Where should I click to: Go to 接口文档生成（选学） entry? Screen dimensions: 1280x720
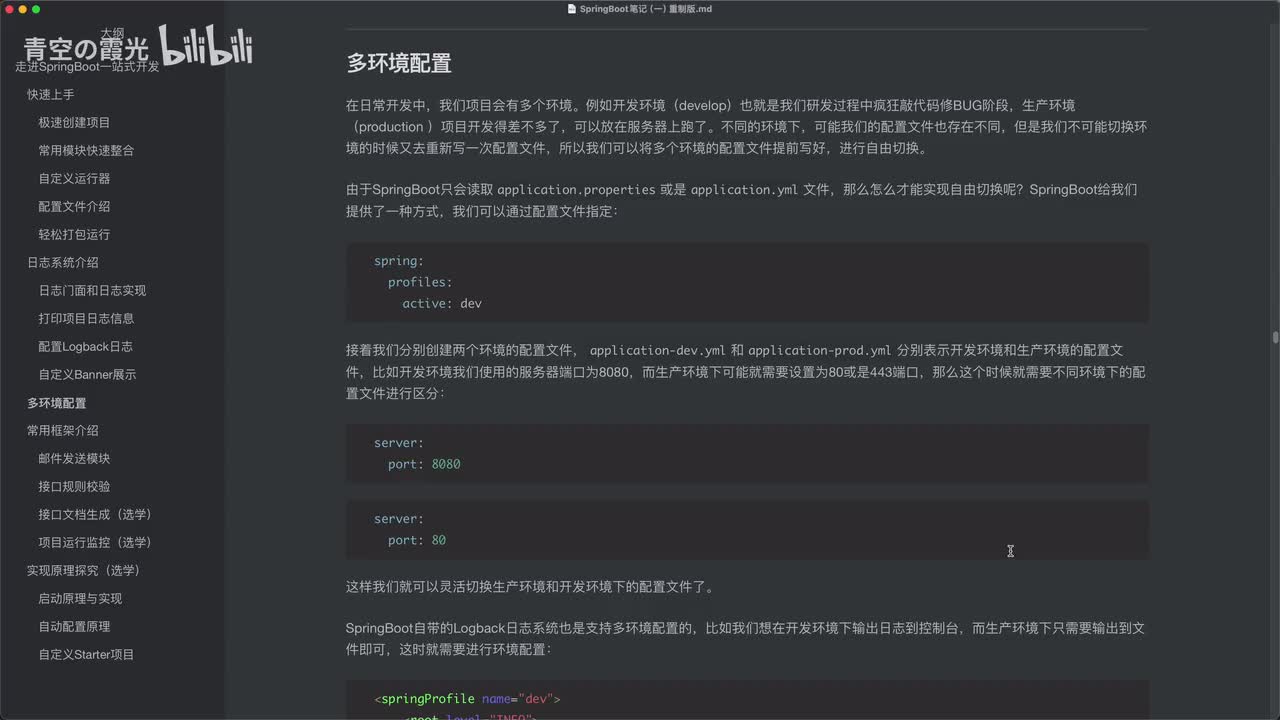tap(95, 514)
